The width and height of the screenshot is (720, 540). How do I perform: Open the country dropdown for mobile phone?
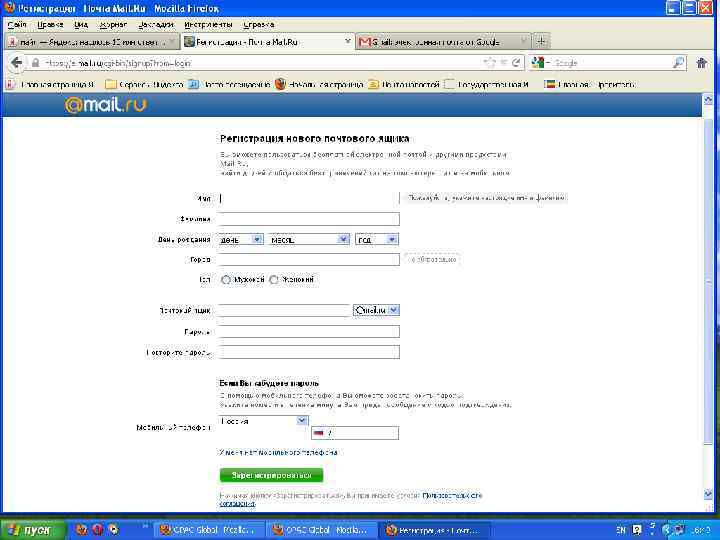coord(264,421)
